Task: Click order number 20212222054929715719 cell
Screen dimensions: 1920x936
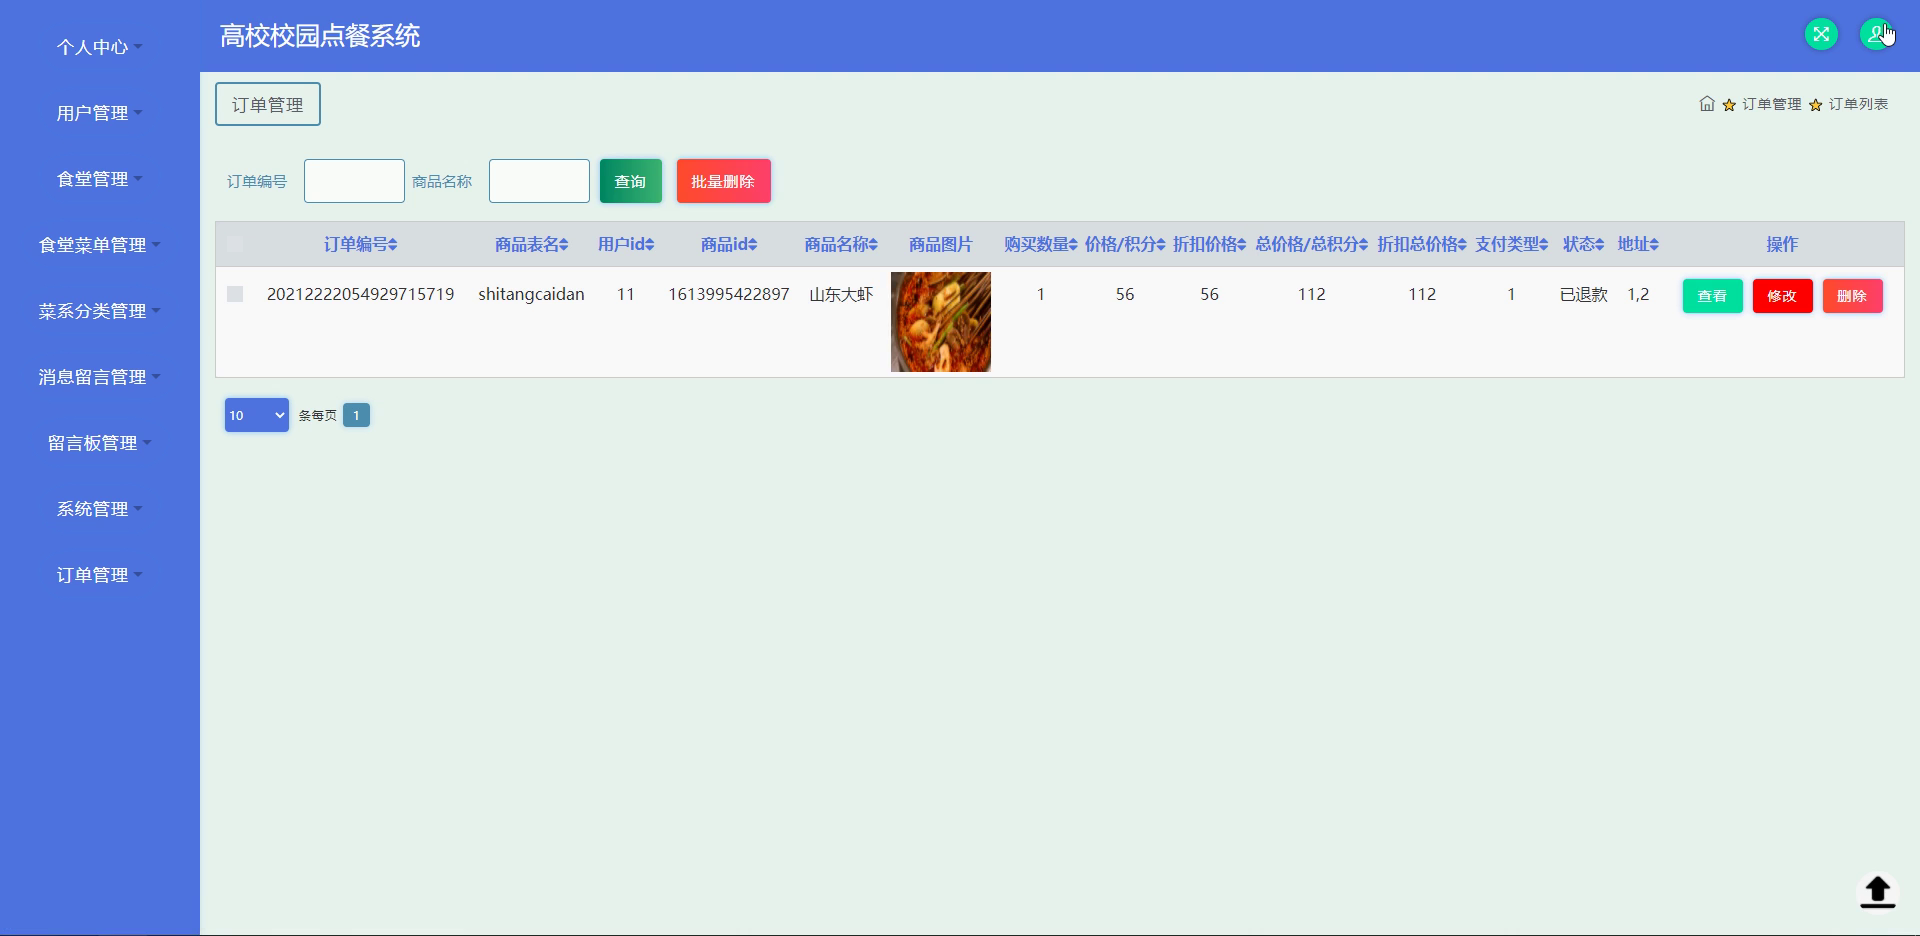Action: pyautogui.click(x=360, y=294)
